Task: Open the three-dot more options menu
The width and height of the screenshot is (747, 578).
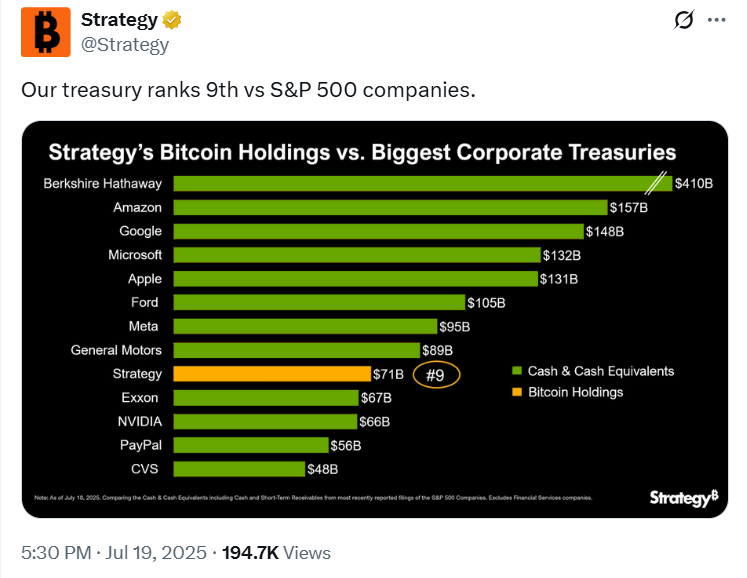Action: [717, 20]
